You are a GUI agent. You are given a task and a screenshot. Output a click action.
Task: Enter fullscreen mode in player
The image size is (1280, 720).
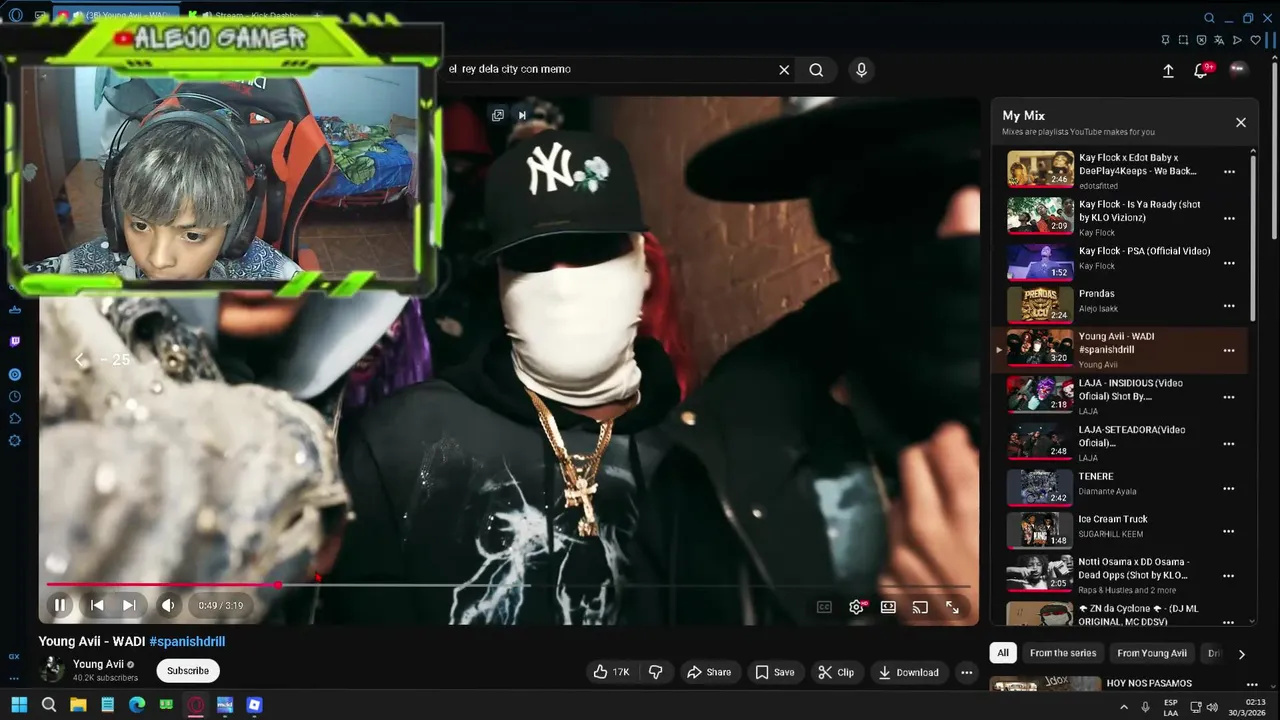click(x=952, y=607)
